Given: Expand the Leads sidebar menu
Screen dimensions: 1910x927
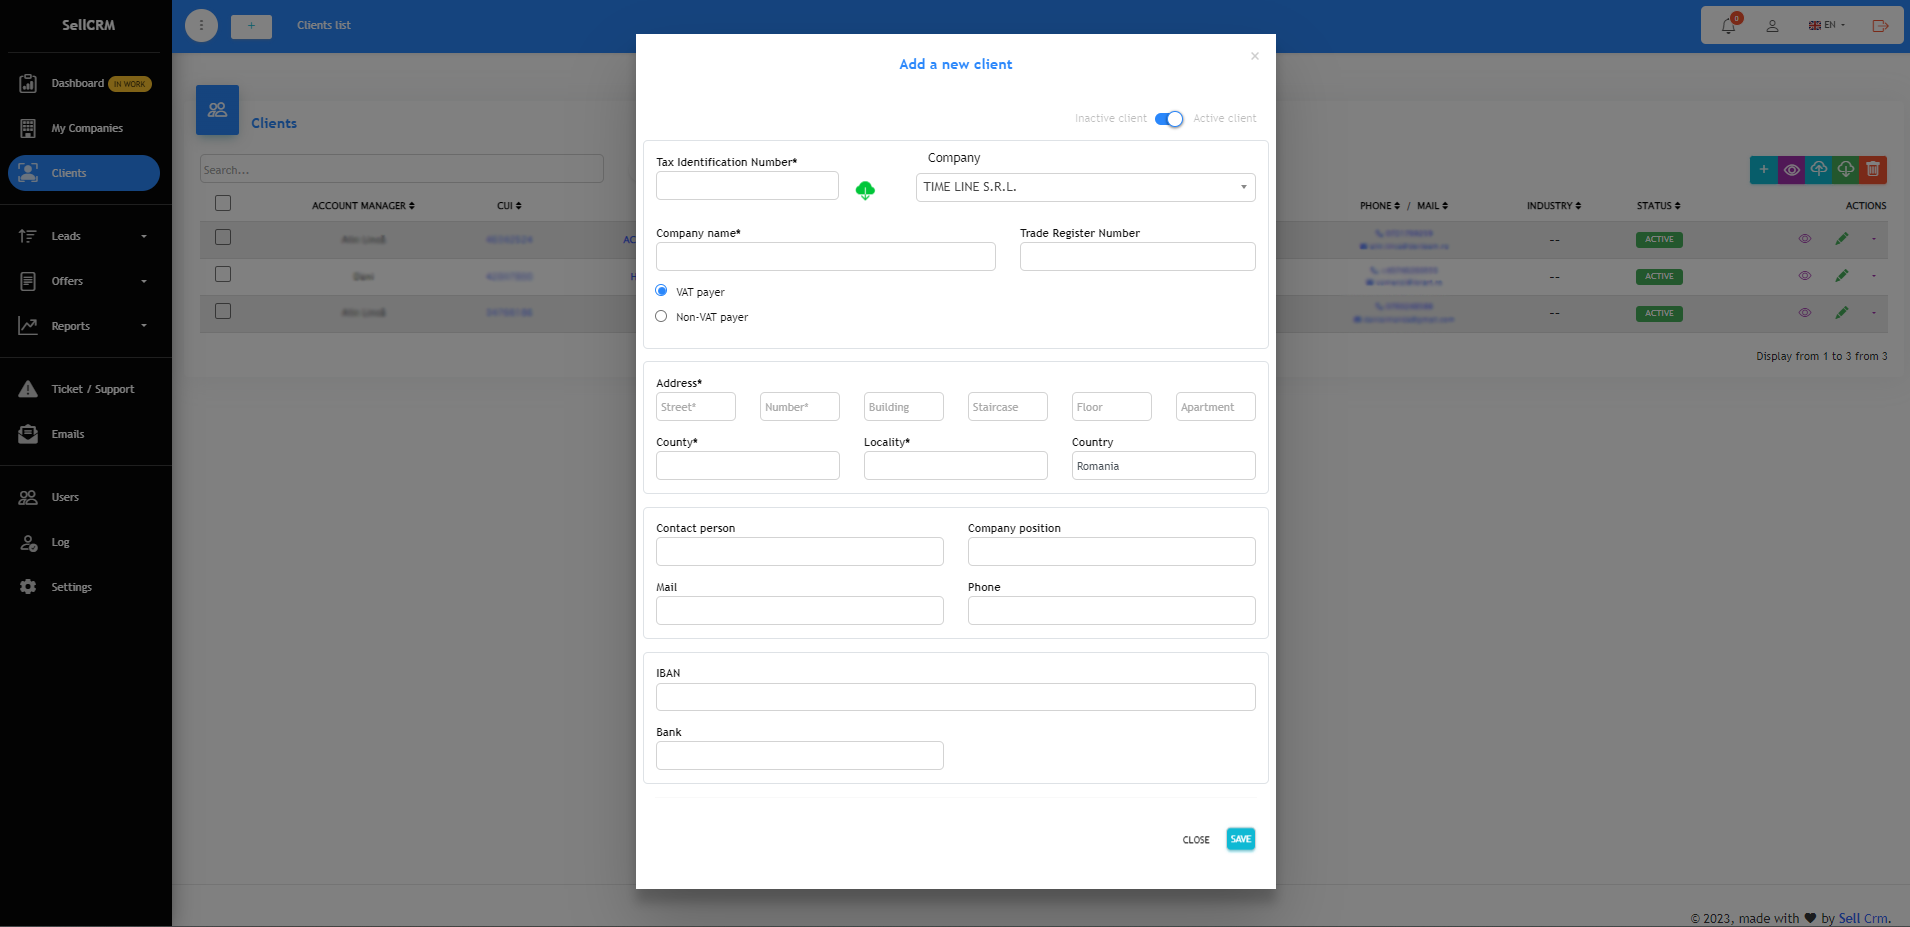Looking at the screenshot, I should click(x=84, y=236).
